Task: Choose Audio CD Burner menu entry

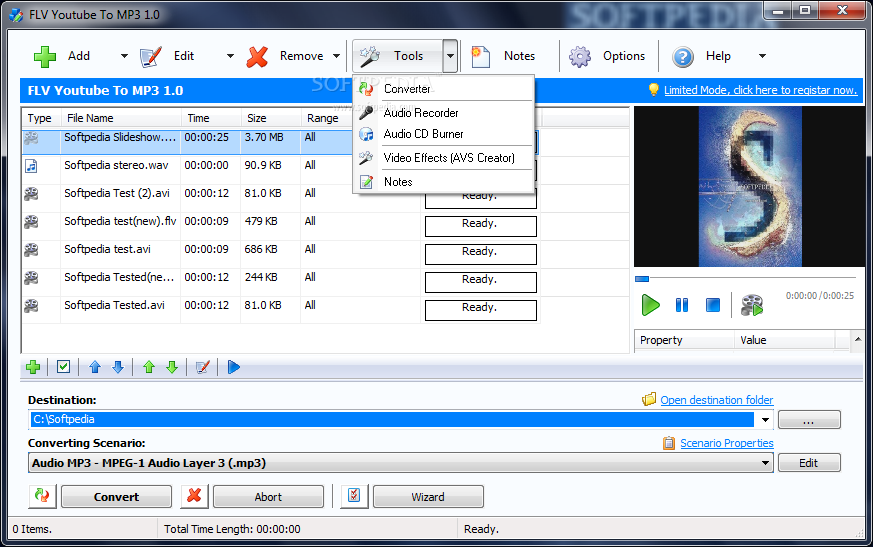Action: click(444, 134)
